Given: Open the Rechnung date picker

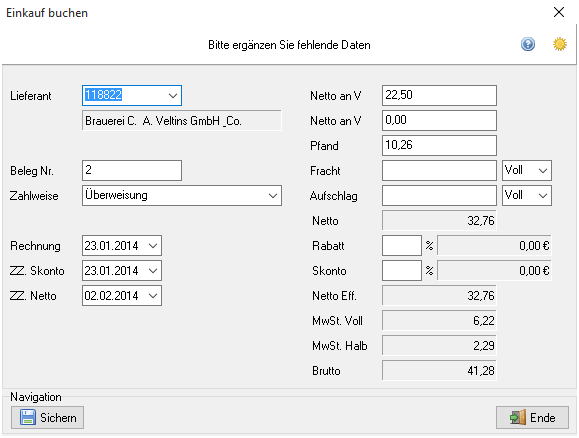Looking at the screenshot, I should (x=153, y=246).
